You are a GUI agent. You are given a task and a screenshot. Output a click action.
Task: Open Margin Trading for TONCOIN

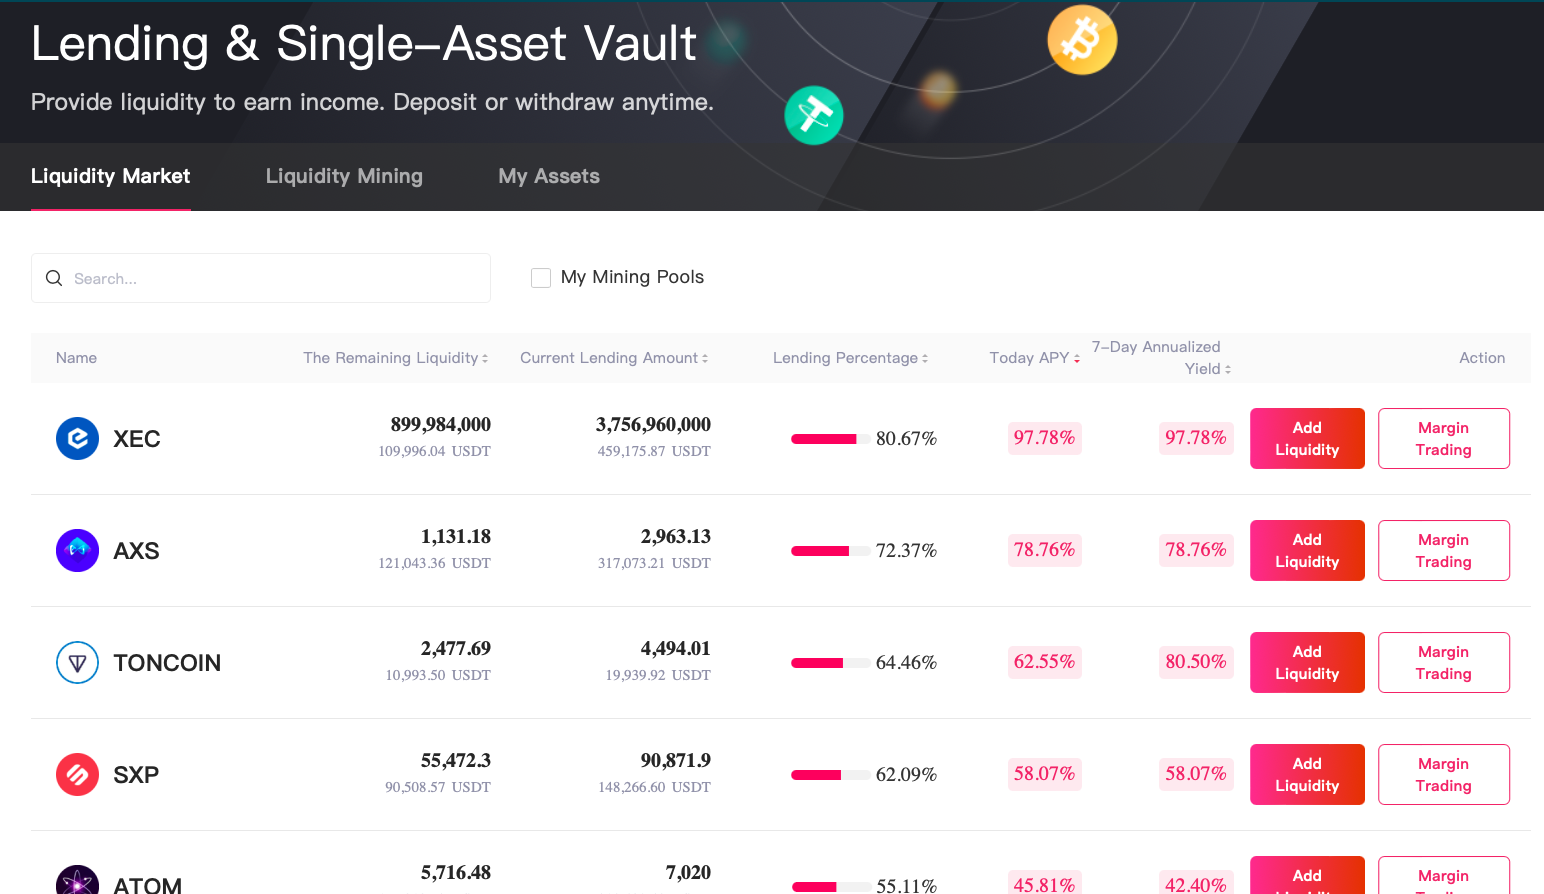coord(1443,662)
